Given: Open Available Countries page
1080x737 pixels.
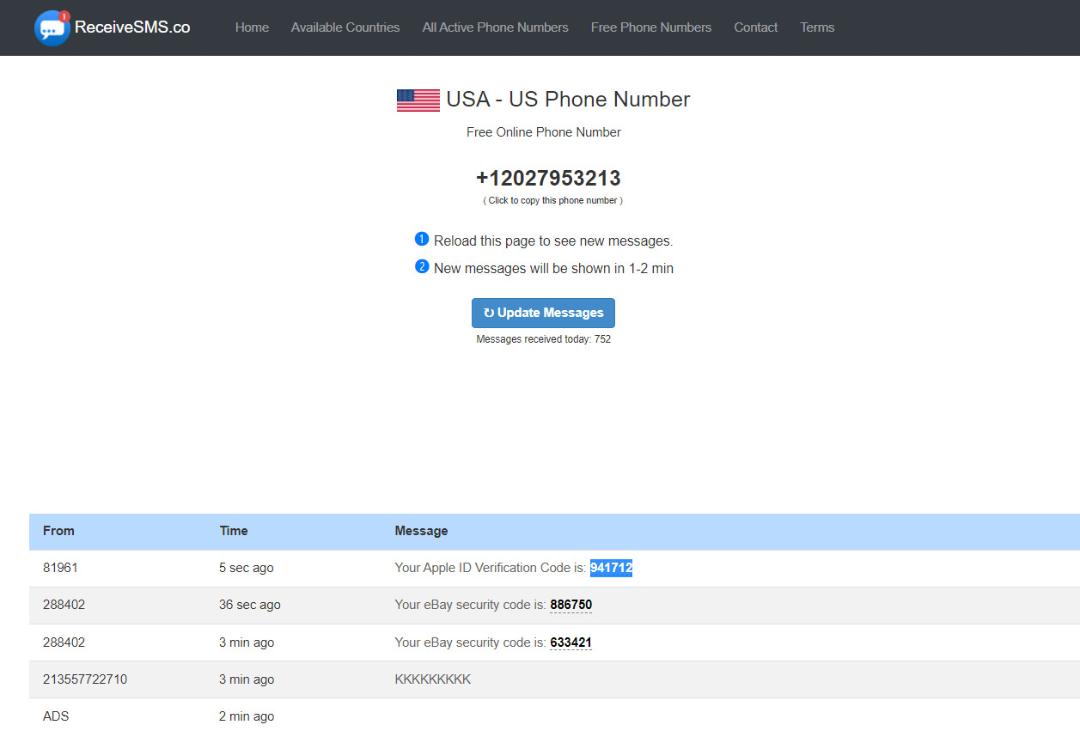Looking at the screenshot, I should coord(345,28).
